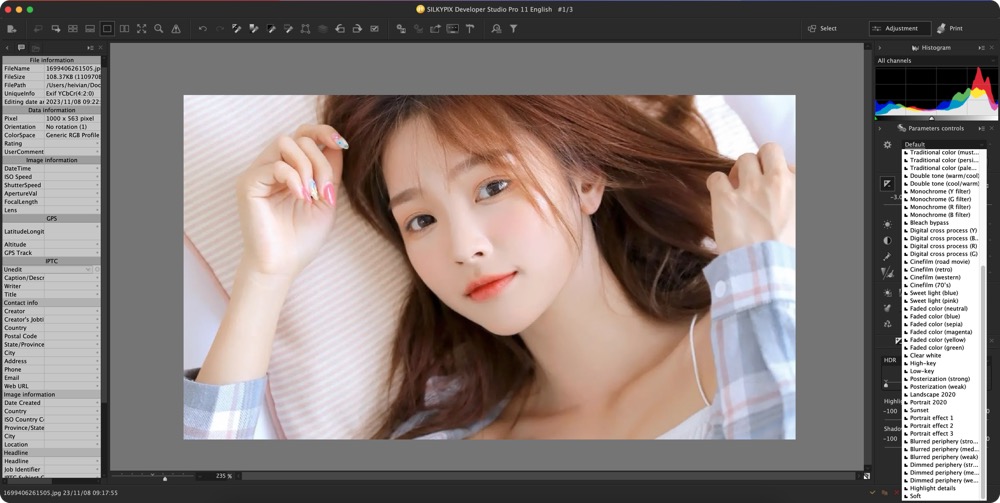Rotate image left ninety degrees
Viewport: 1000px width, 503px height.
point(340,29)
